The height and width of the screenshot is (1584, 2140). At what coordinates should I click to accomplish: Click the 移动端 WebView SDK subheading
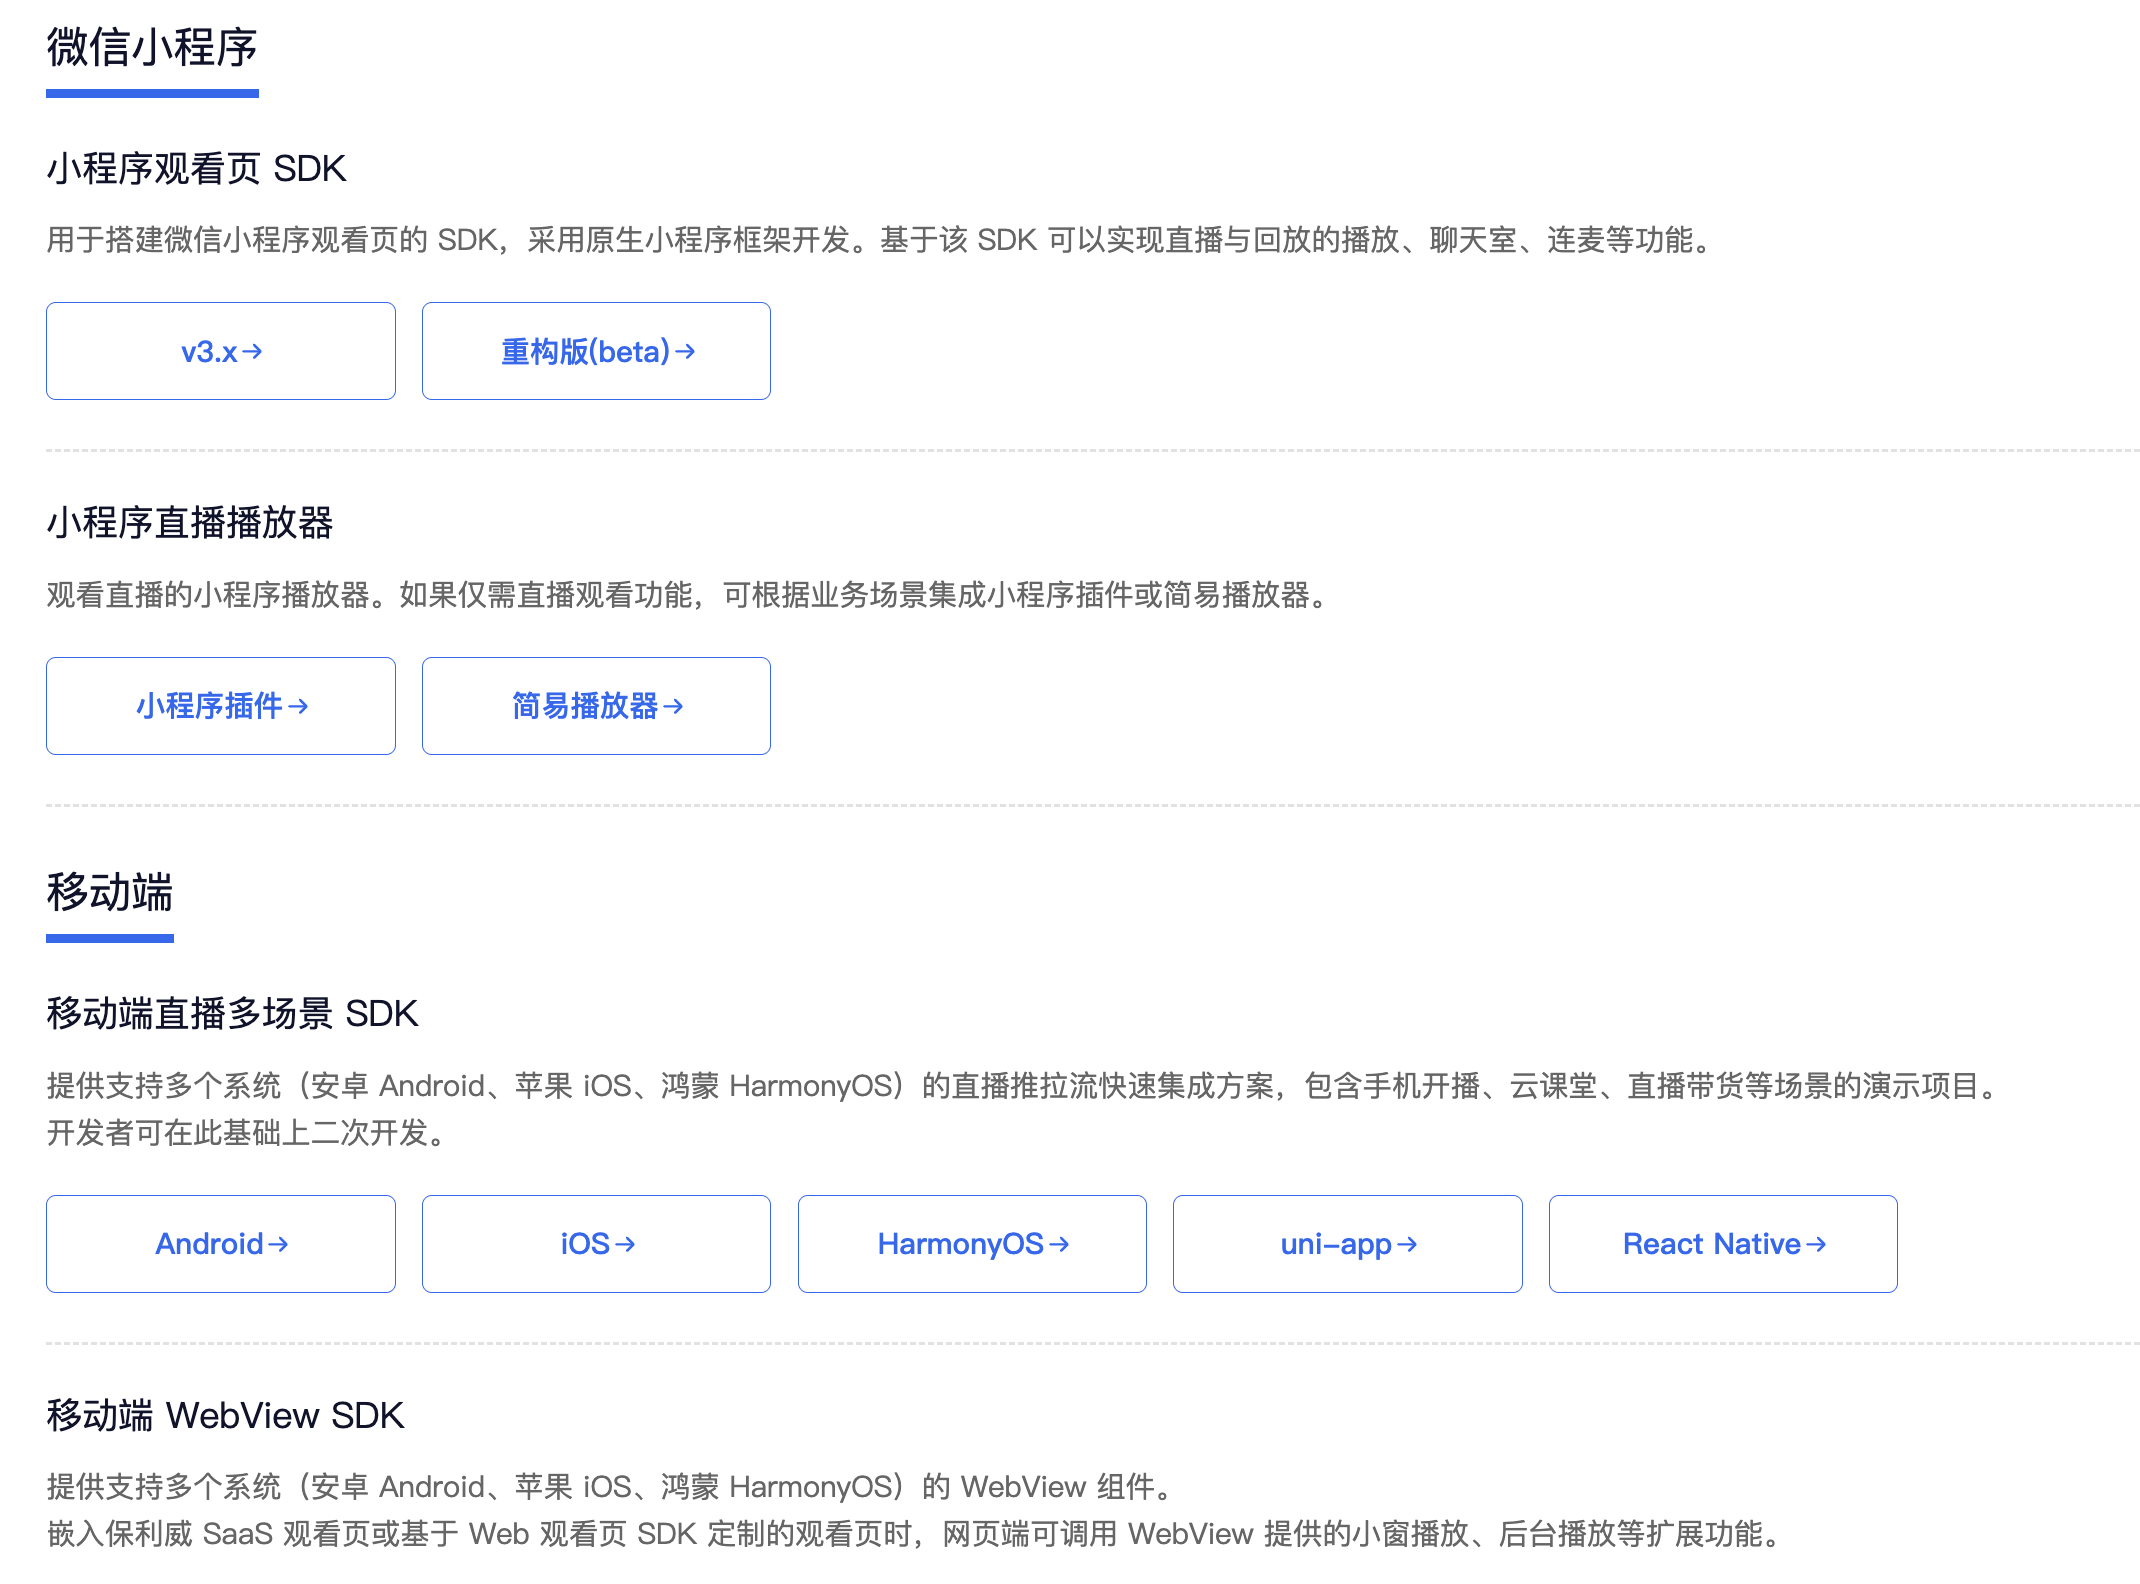225,1416
